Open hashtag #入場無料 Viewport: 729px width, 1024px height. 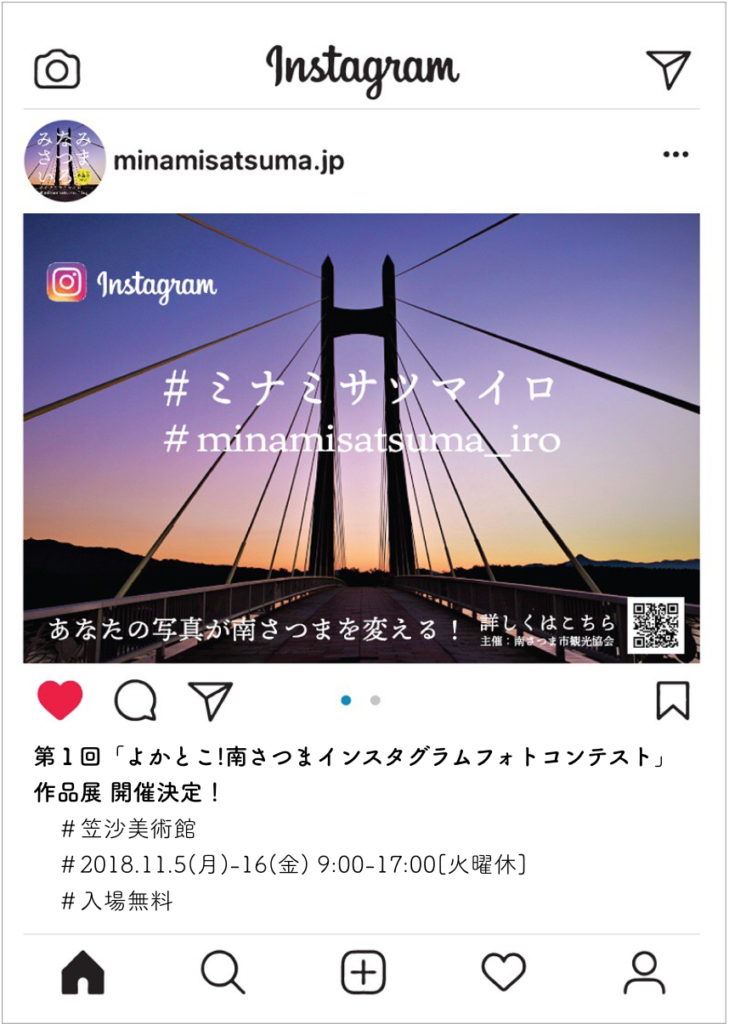pos(117,902)
